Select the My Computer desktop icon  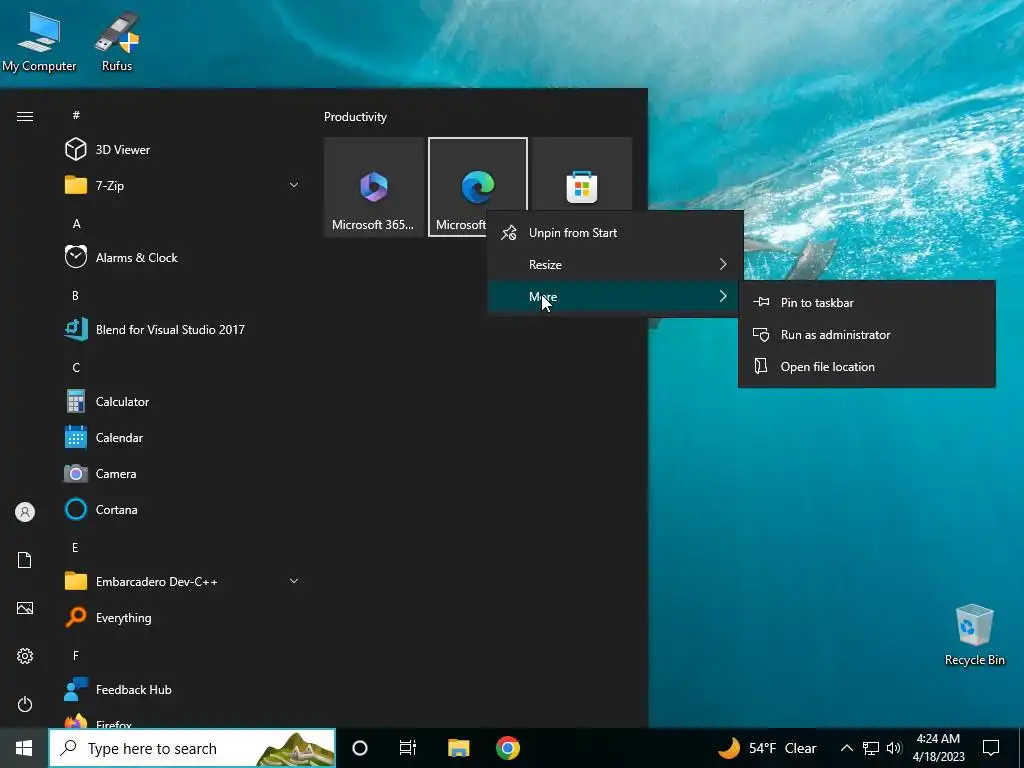click(39, 42)
